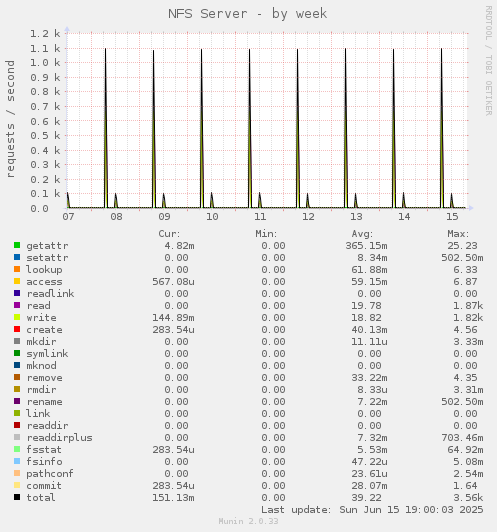The width and height of the screenshot is (497, 532).
Task: Click the x-axis date label 10
Action: click(x=212, y=217)
